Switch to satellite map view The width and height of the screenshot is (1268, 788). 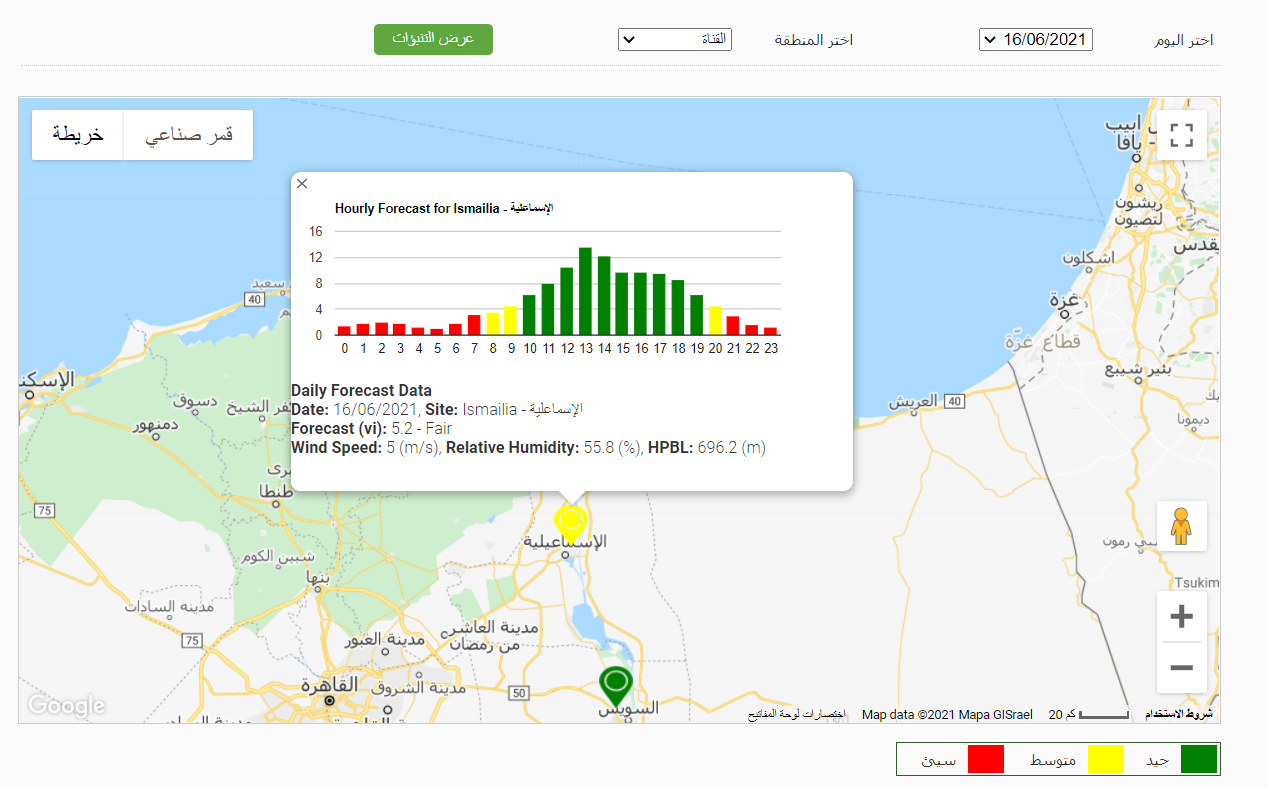pos(189,135)
